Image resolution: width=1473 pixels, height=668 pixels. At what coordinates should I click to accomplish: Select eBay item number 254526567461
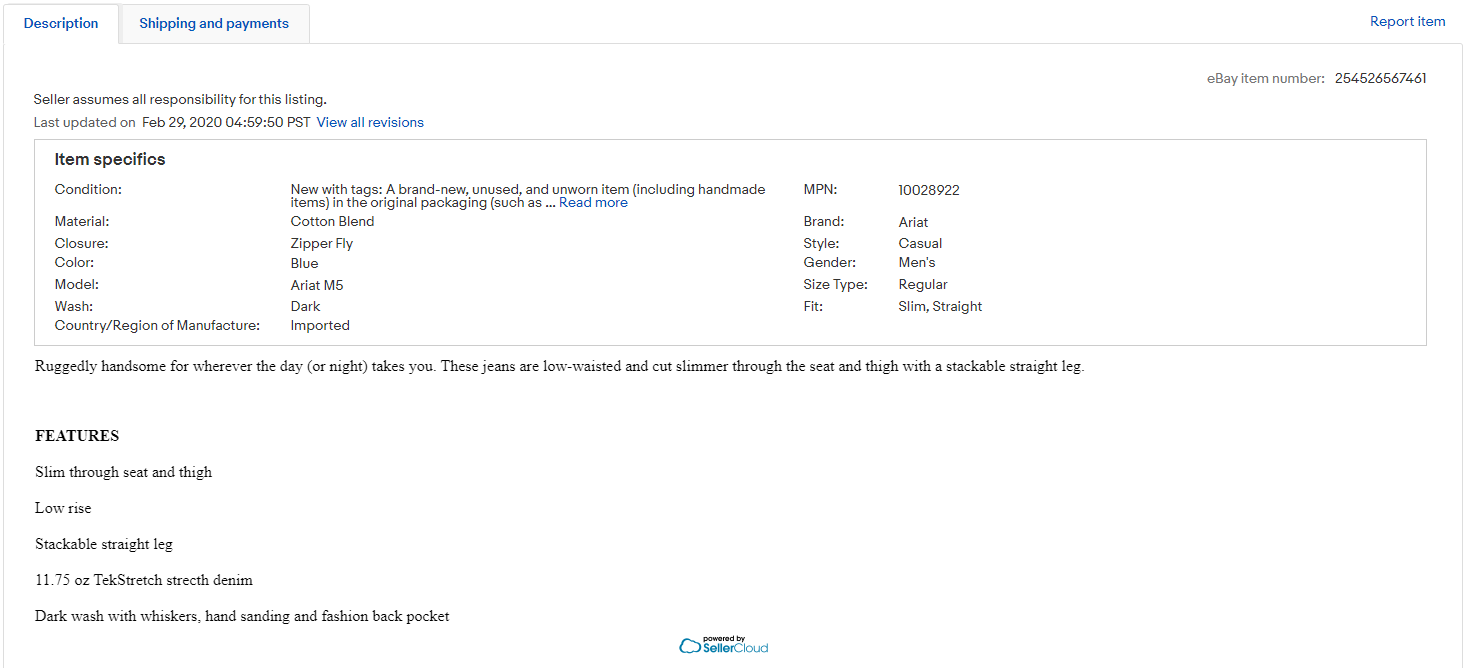click(1380, 78)
